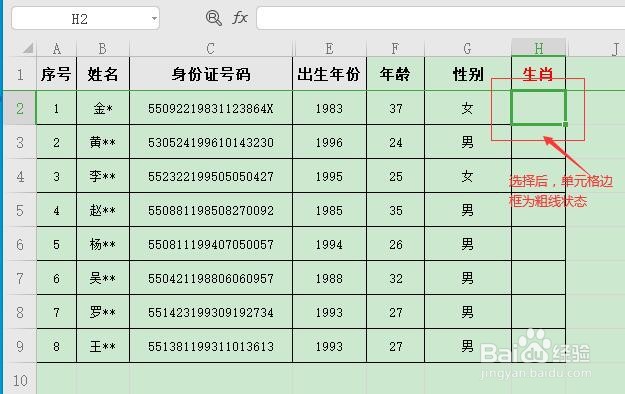Click birth year cell 1985
Screen dimensions: 625x394
click(x=329, y=210)
